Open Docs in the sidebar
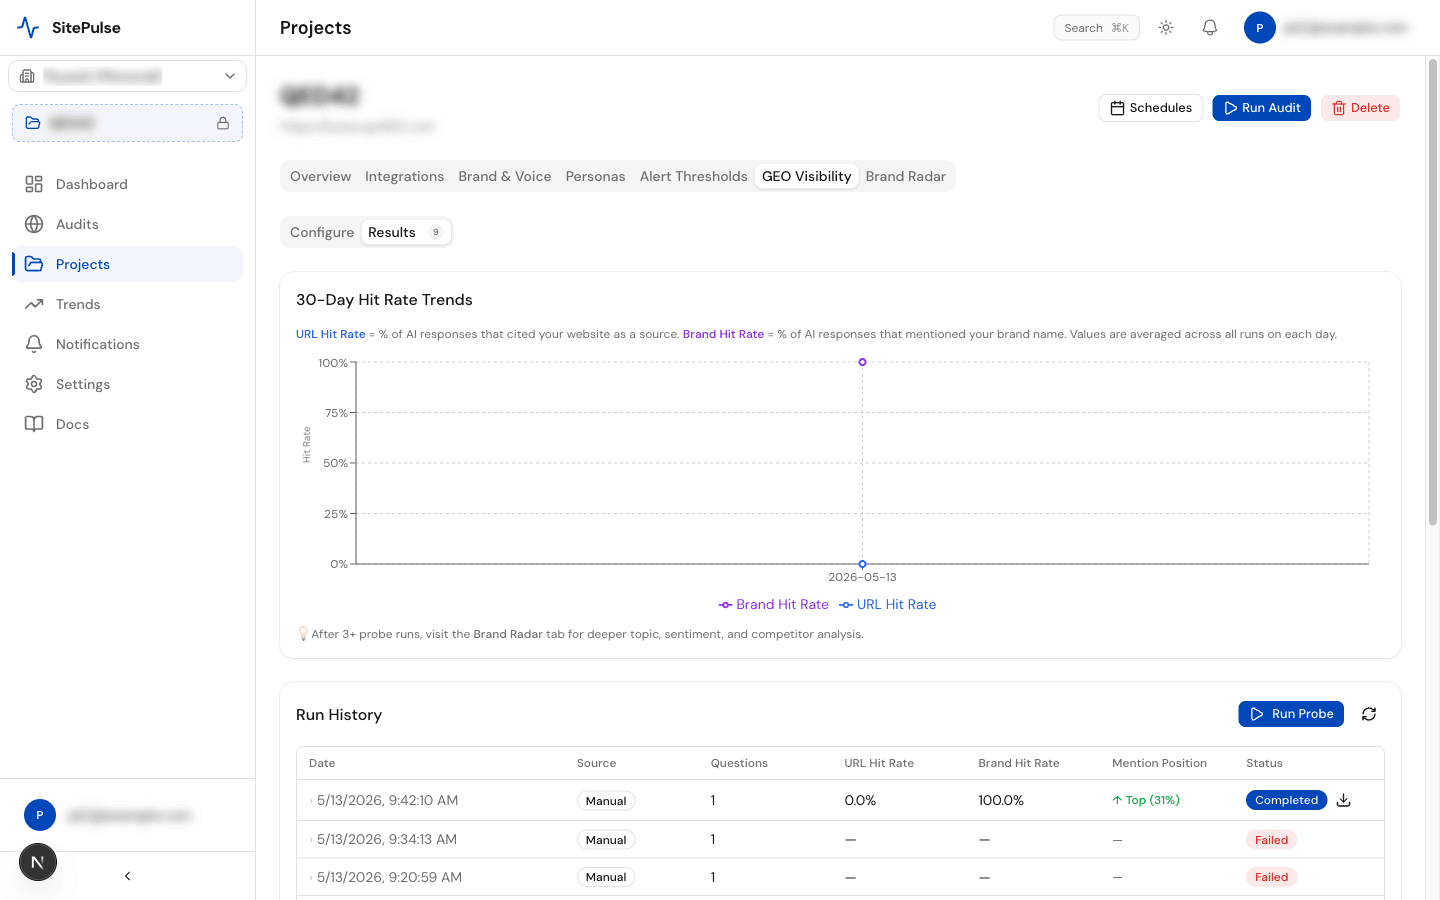 [127, 424]
